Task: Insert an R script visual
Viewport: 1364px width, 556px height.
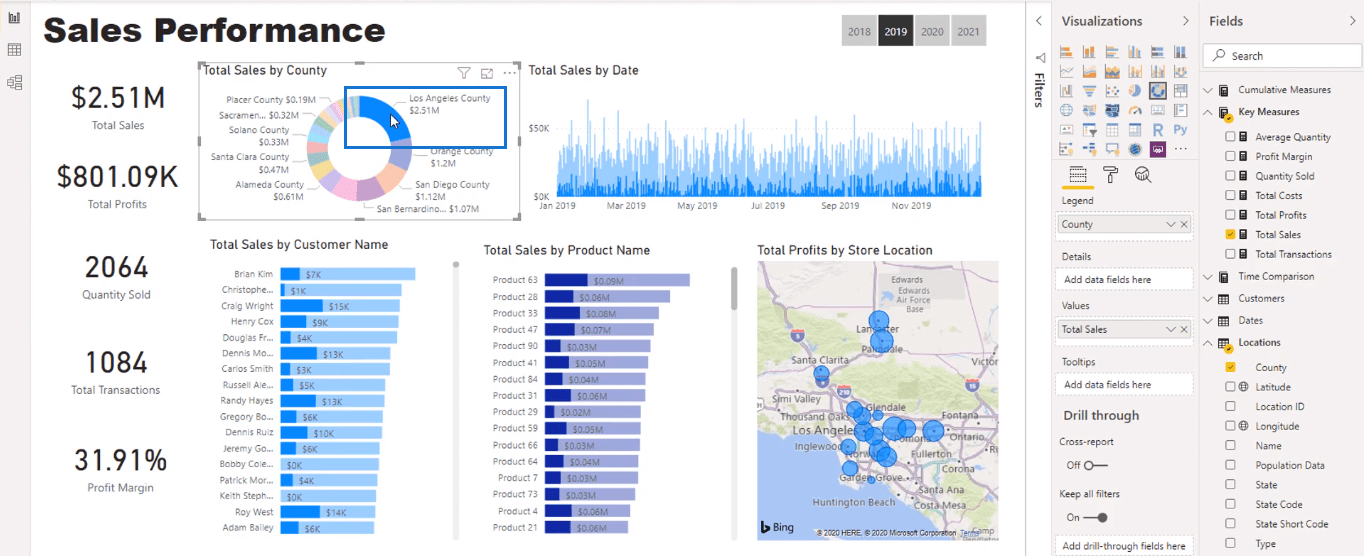Action: coord(1158,129)
